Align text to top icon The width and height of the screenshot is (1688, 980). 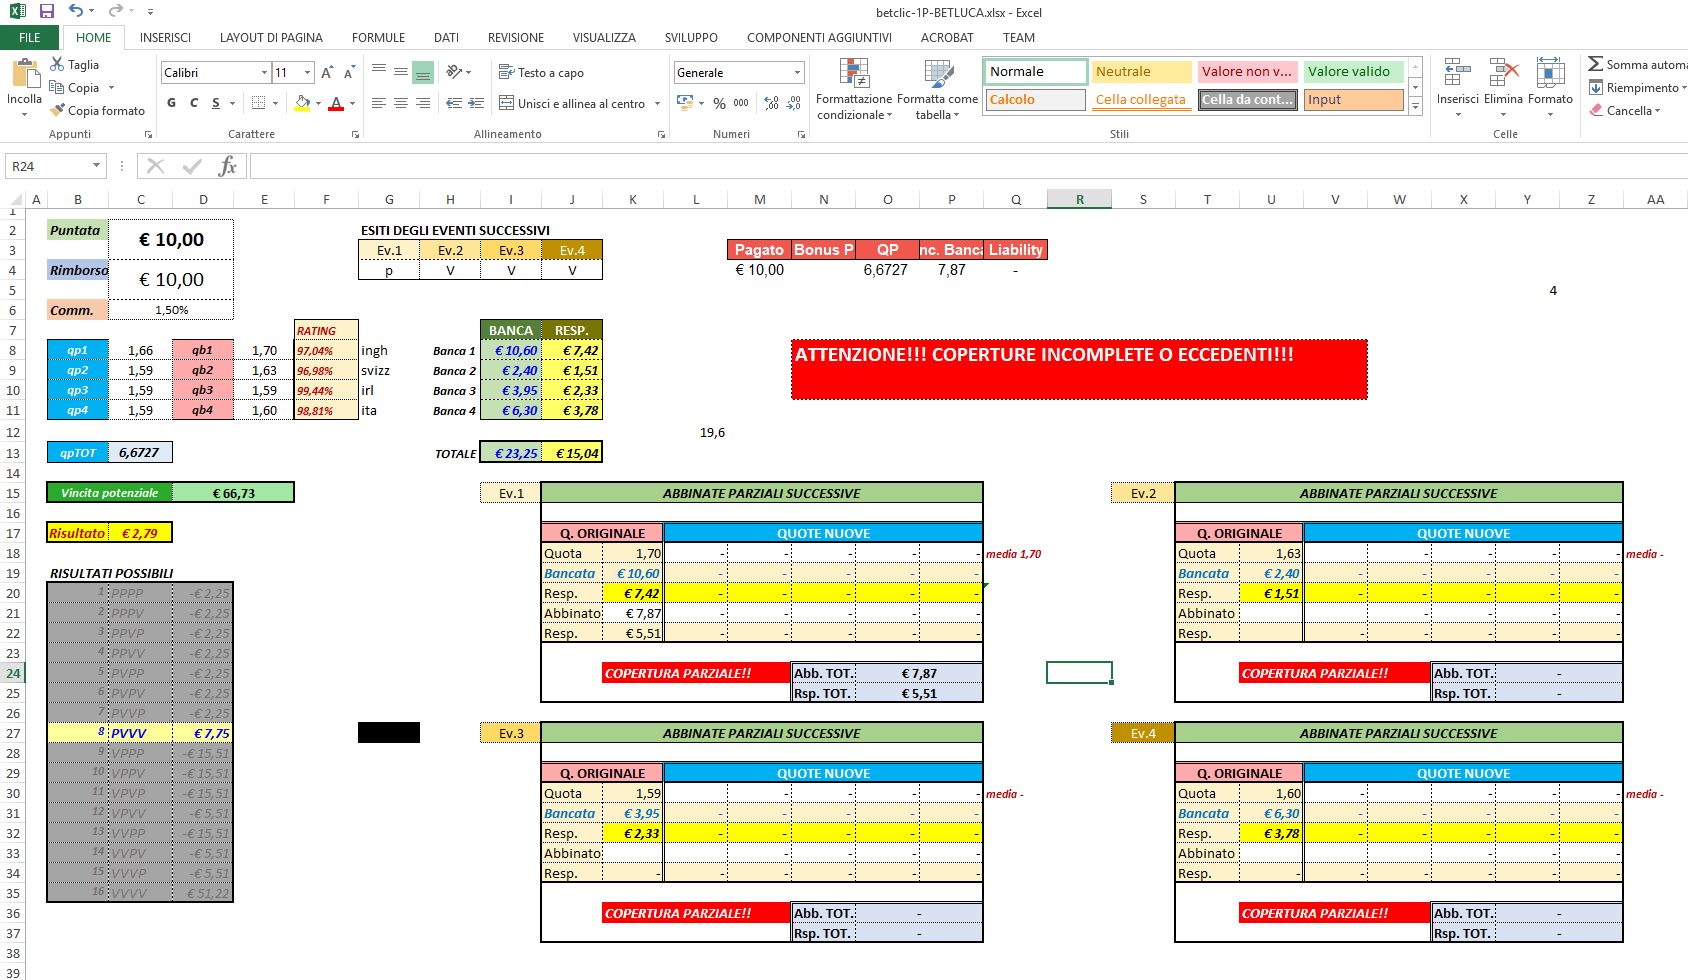[379, 71]
